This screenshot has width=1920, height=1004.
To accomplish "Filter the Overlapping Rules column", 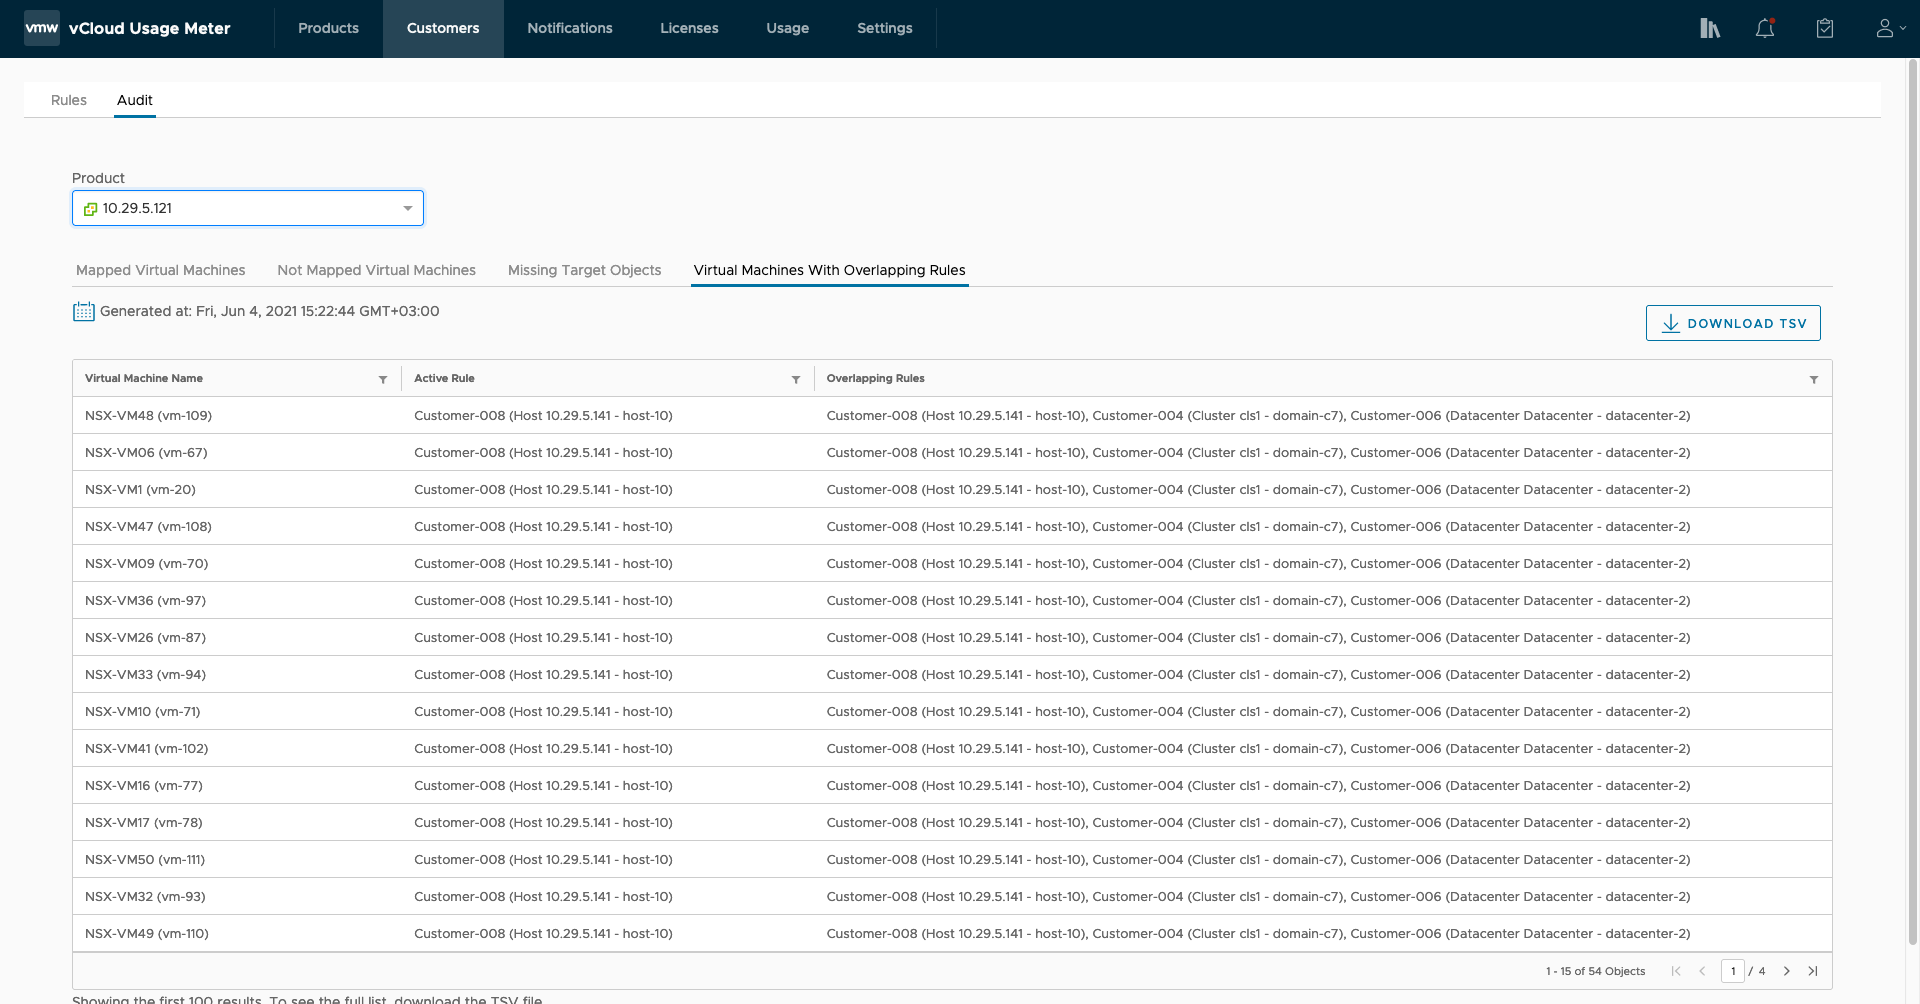I will click(1813, 380).
